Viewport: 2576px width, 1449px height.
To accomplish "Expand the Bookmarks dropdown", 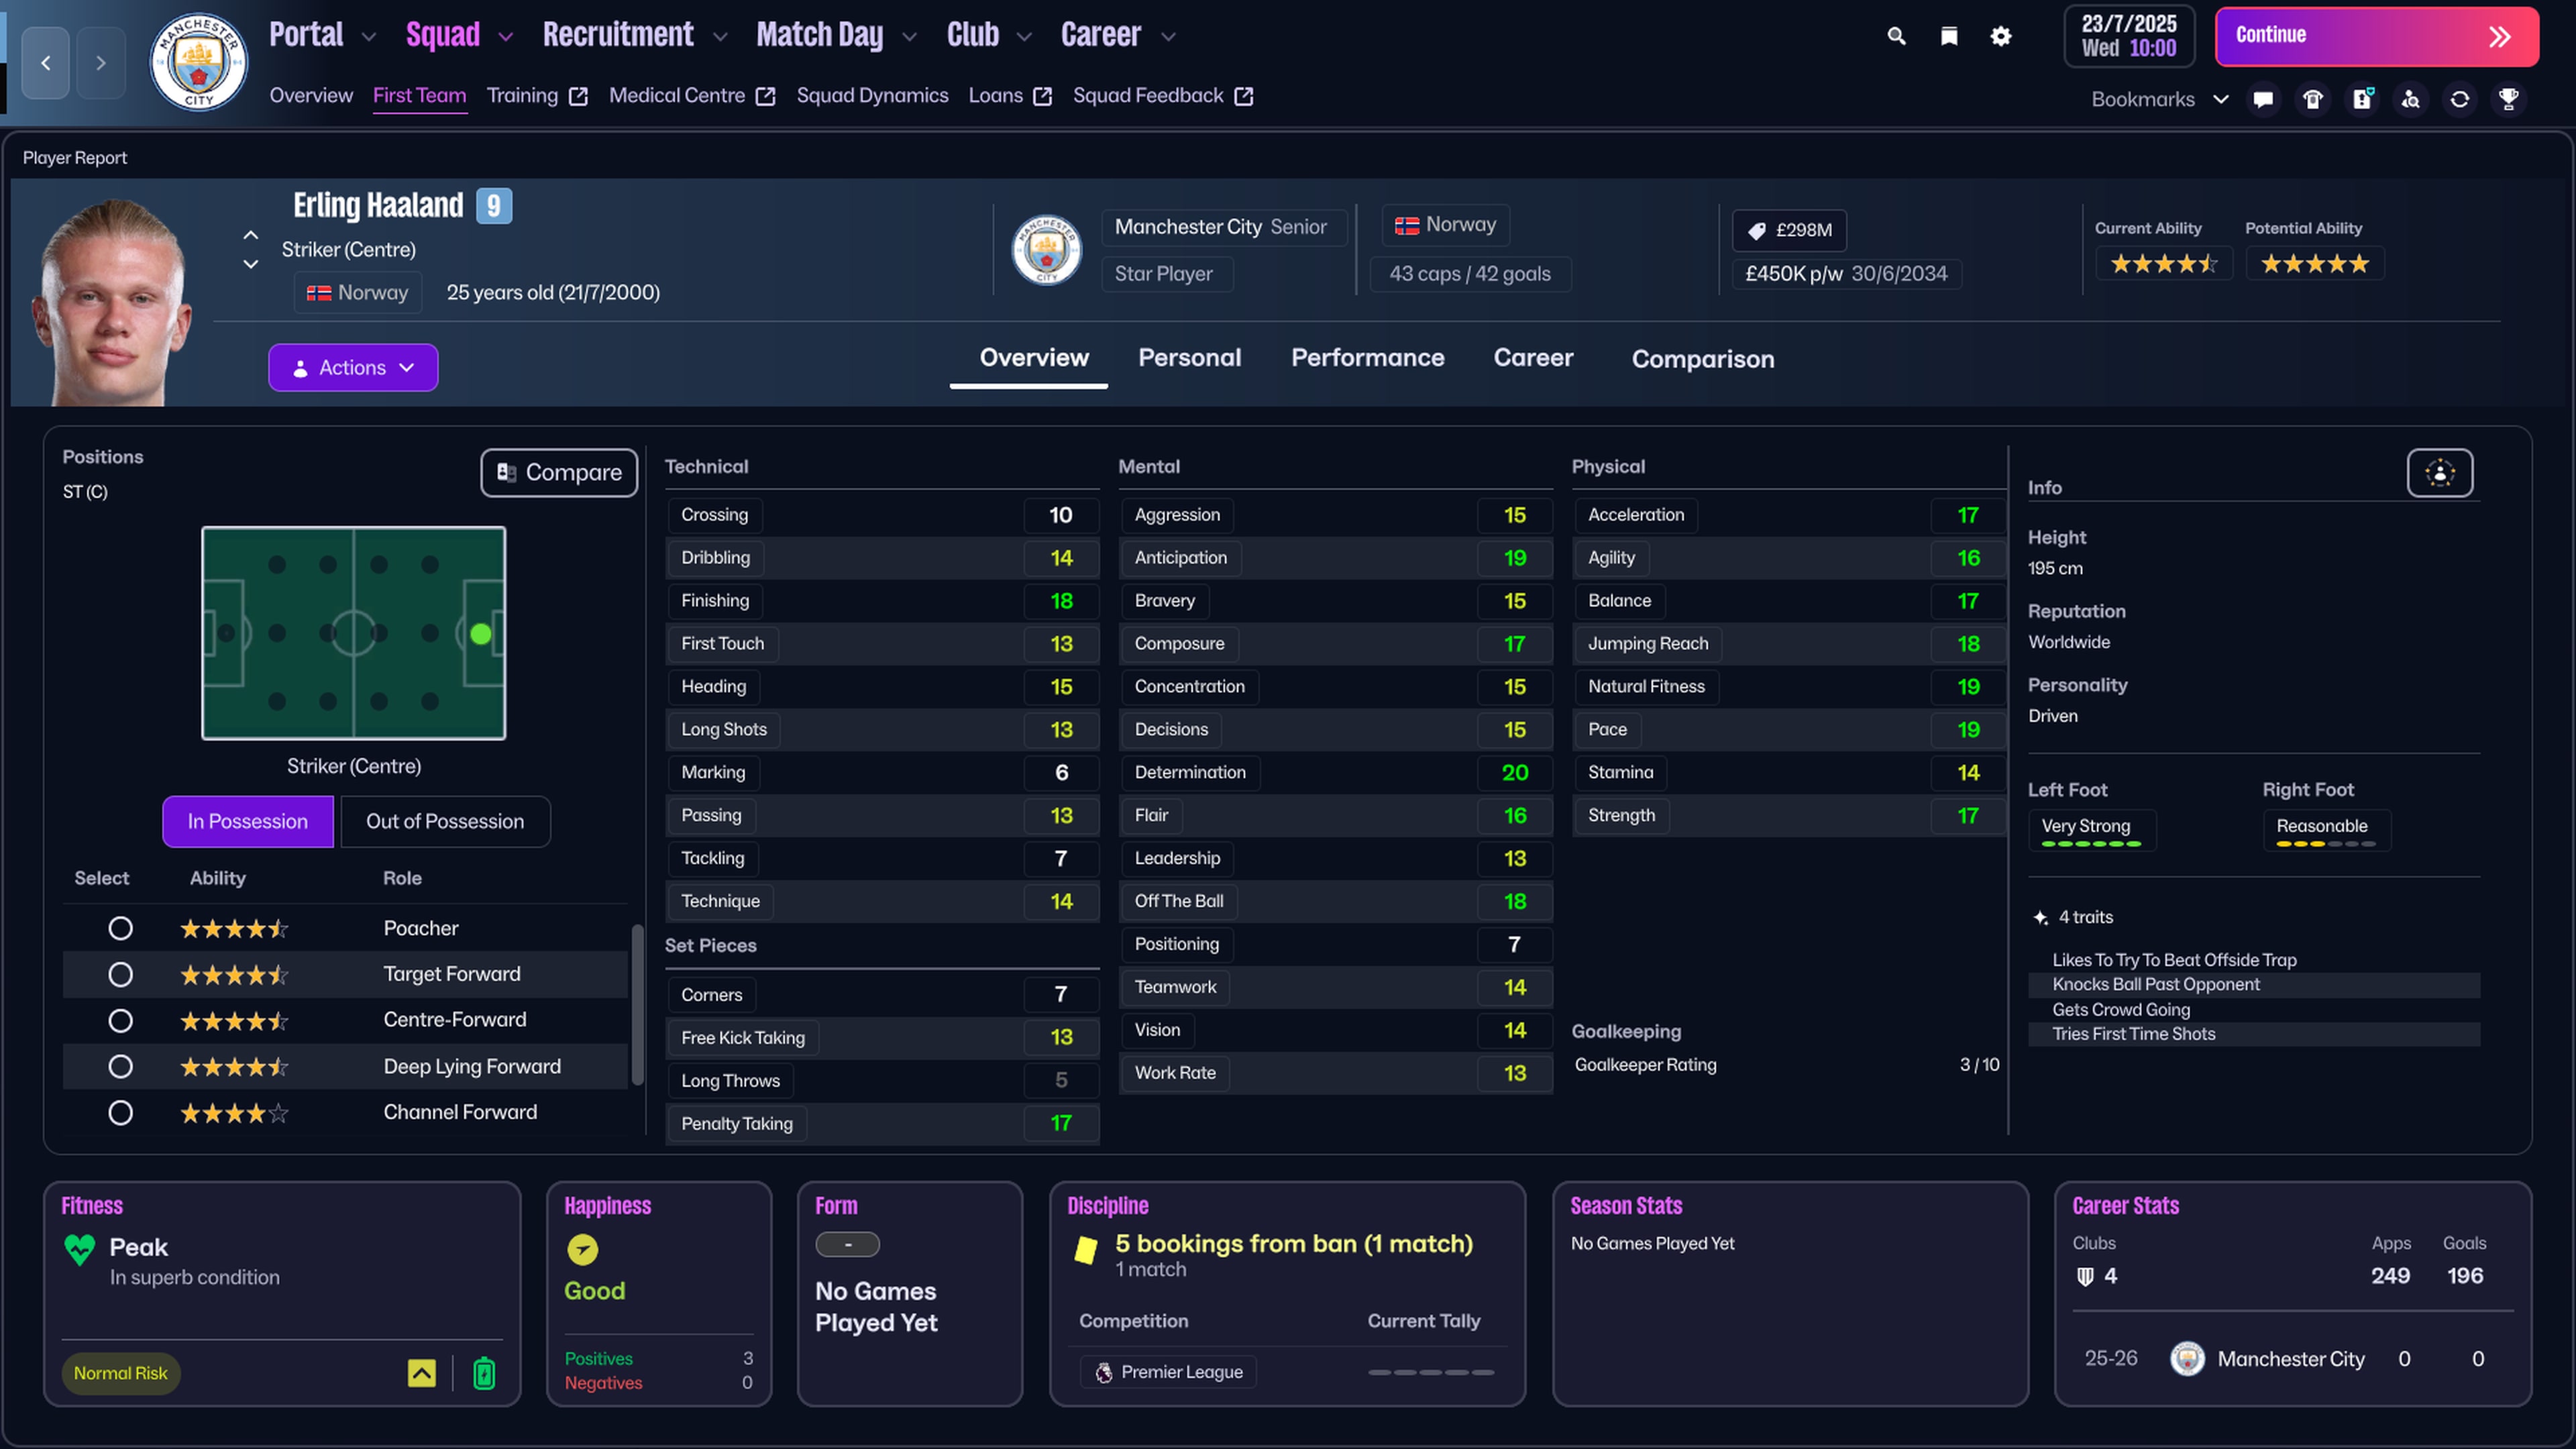I will (2222, 99).
